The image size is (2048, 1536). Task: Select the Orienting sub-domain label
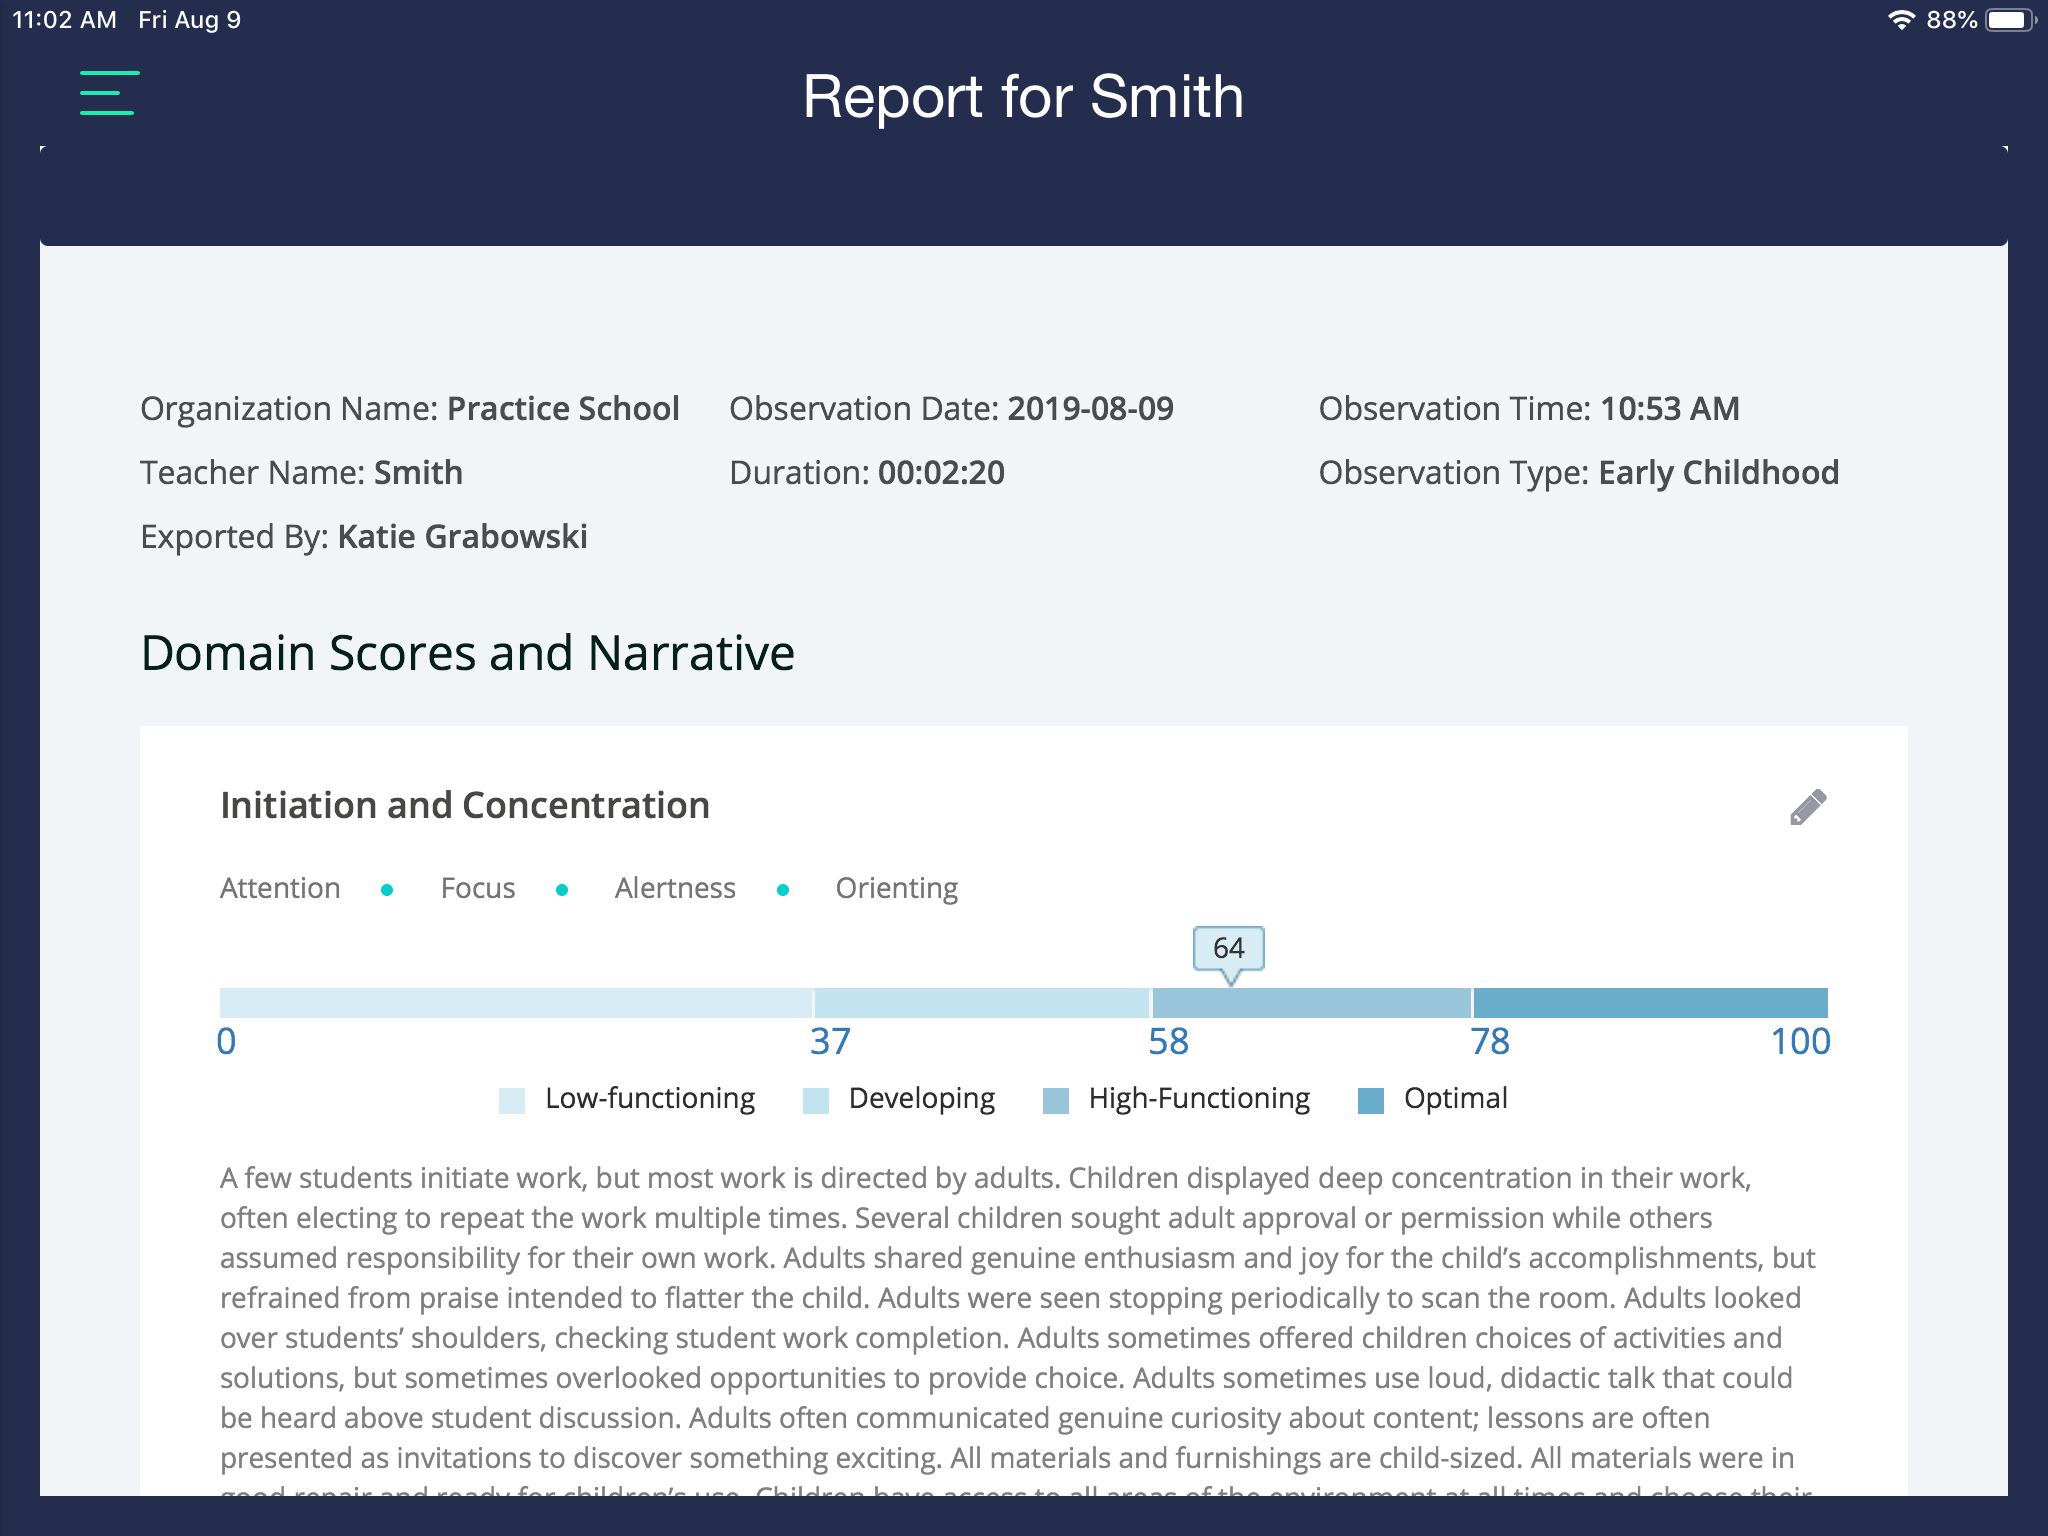896,888
